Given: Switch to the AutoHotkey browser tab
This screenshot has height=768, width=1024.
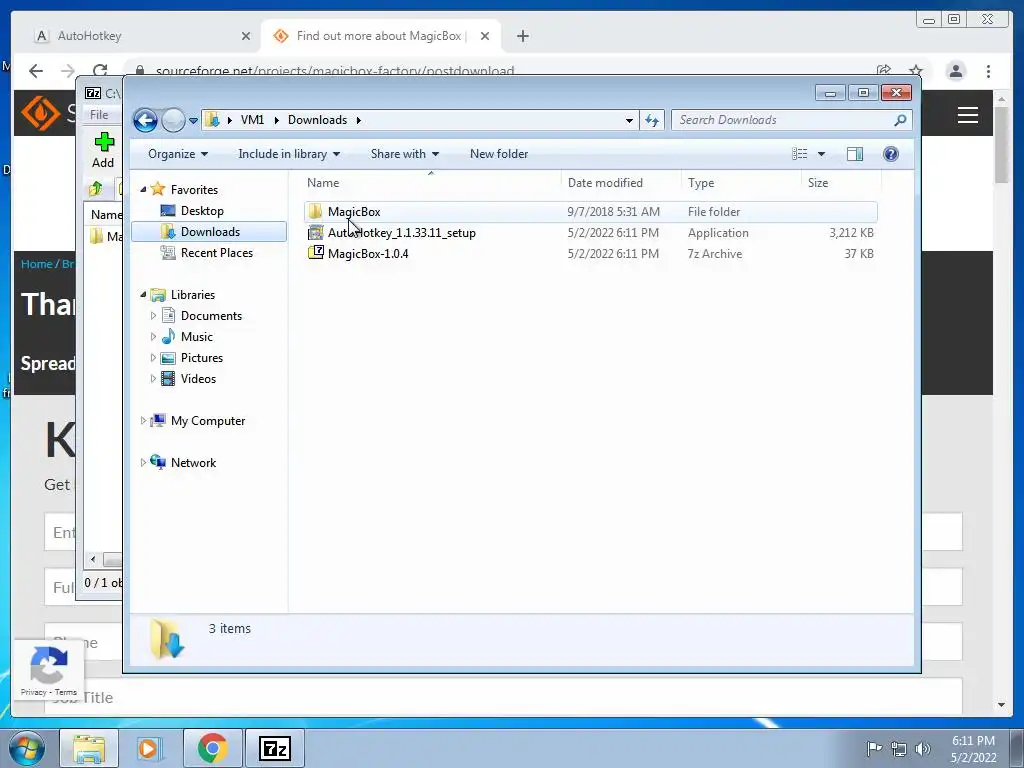Looking at the screenshot, I should tap(140, 36).
